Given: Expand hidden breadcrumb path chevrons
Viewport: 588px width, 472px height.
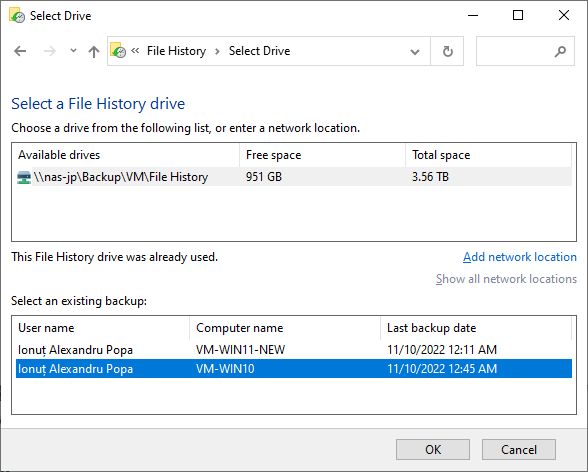Looking at the screenshot, I should [x=135, y=51].
